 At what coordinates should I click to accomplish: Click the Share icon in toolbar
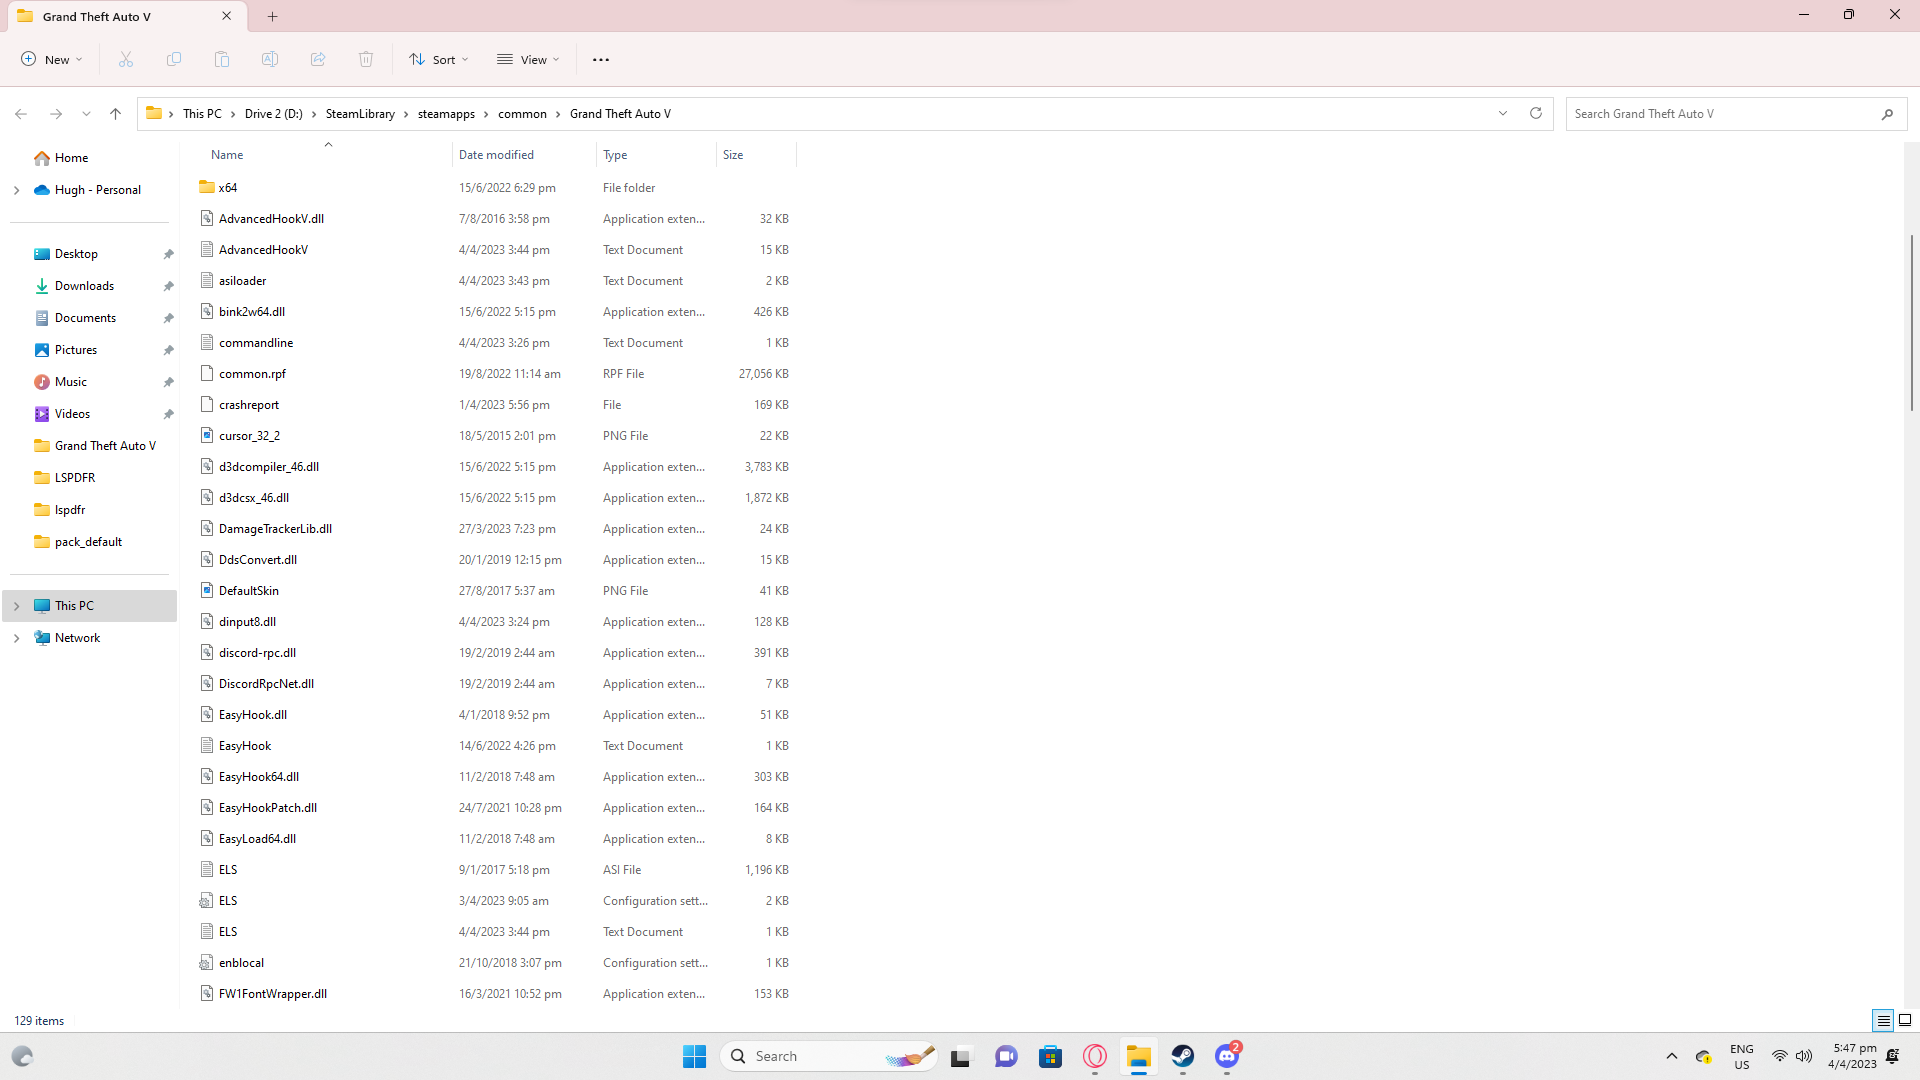tap(318, 60)
